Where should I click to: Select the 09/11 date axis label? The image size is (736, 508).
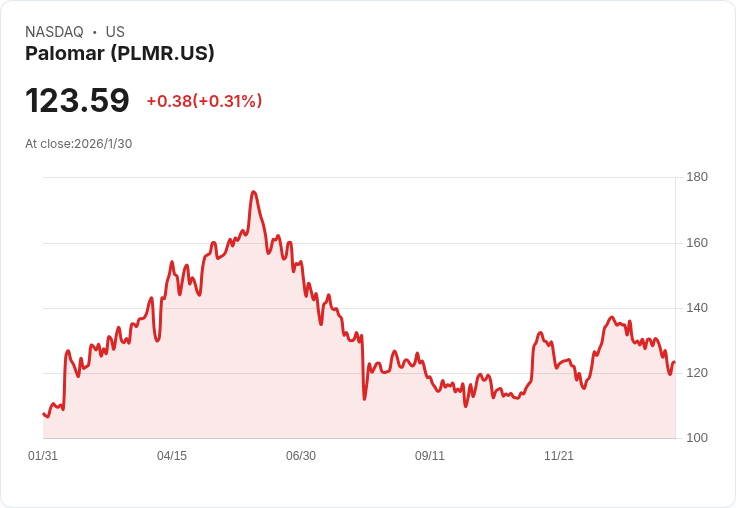429,455
